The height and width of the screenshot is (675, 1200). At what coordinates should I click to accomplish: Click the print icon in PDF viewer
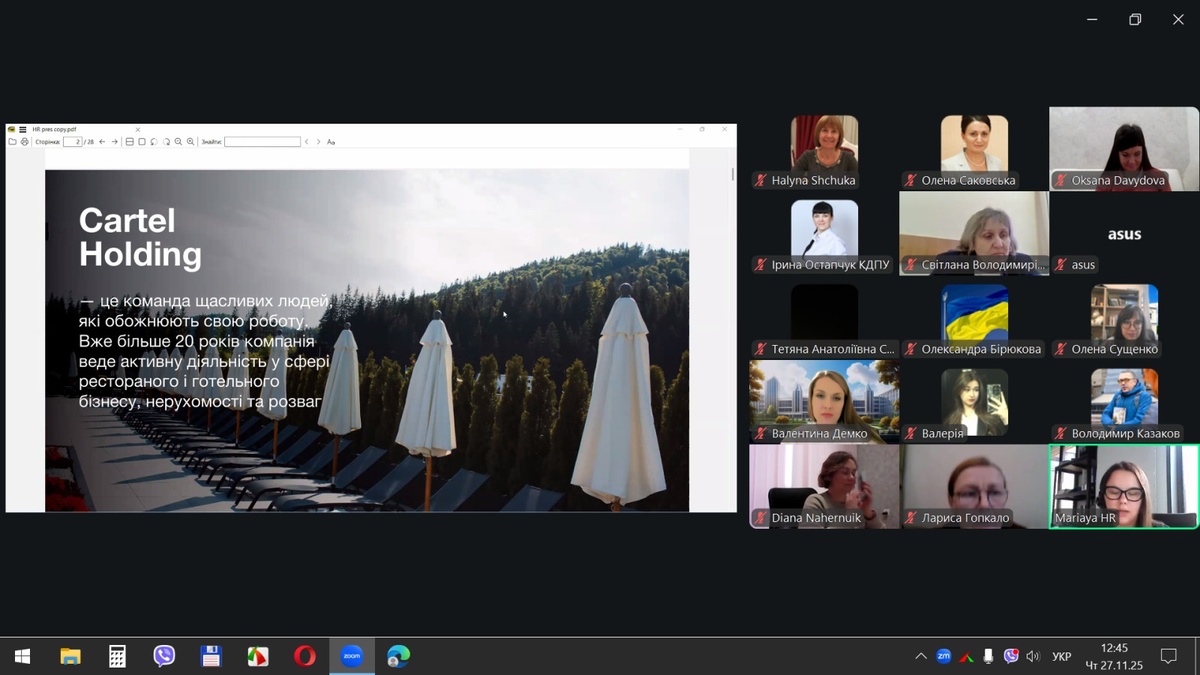point(25,142)
